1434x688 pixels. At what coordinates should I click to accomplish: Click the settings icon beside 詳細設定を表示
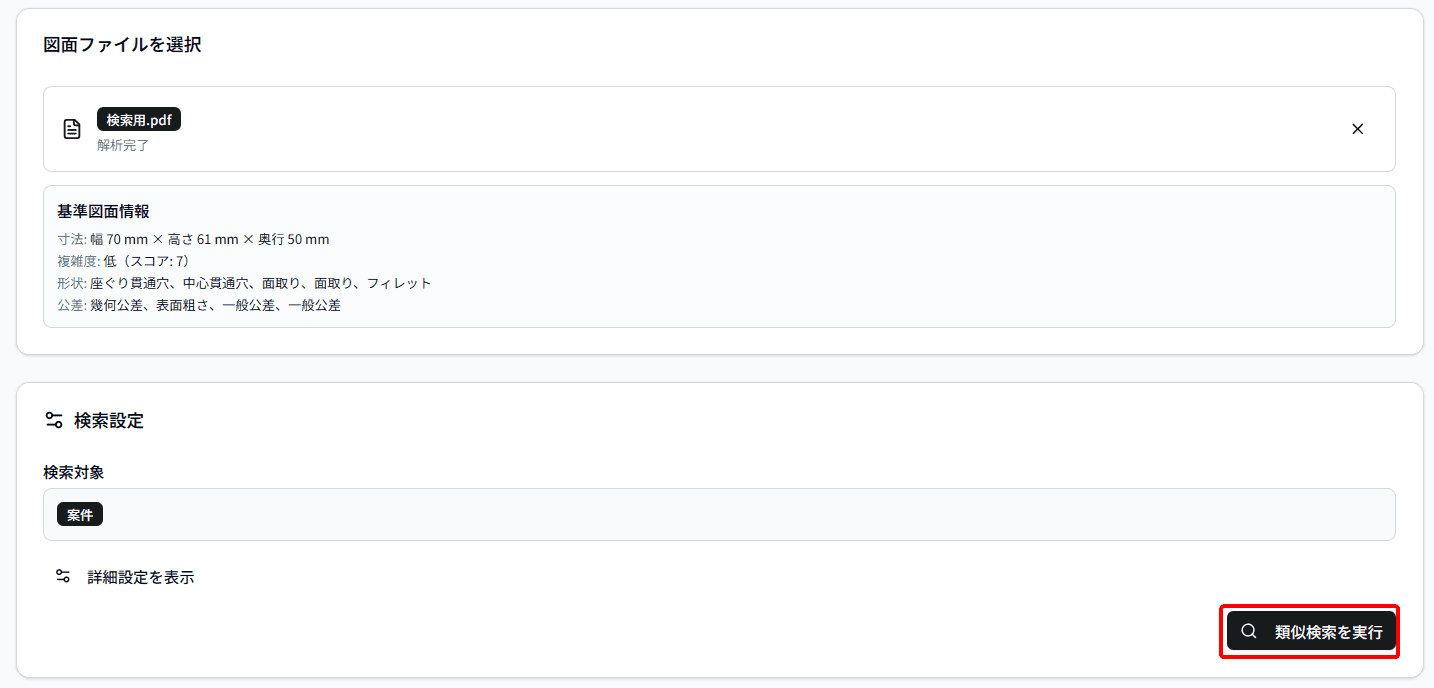(63, 576)
